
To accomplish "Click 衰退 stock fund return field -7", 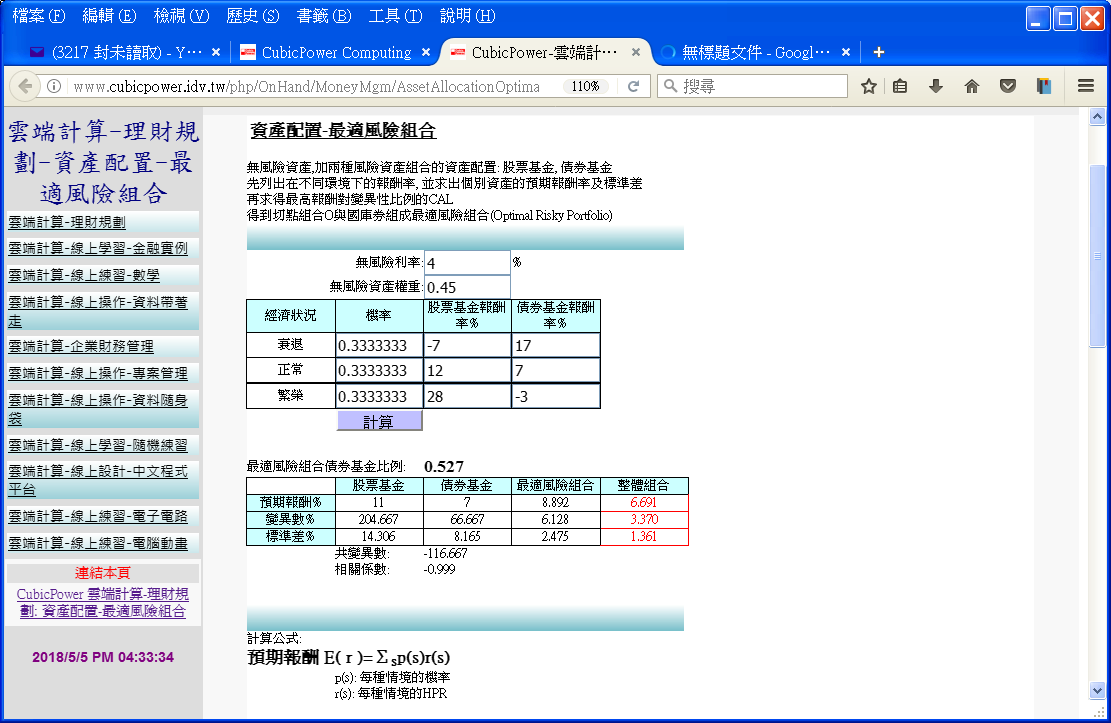I will pos(467,345).
